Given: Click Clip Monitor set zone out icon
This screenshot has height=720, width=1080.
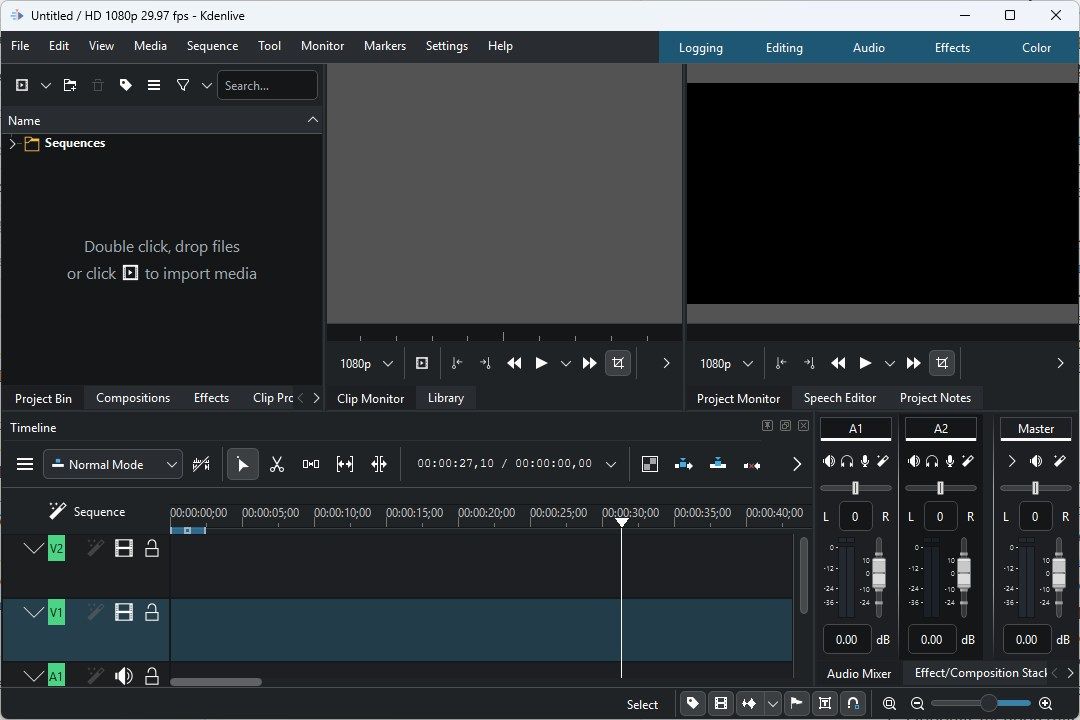Looking at the screenshot, I should pos(485,363).
